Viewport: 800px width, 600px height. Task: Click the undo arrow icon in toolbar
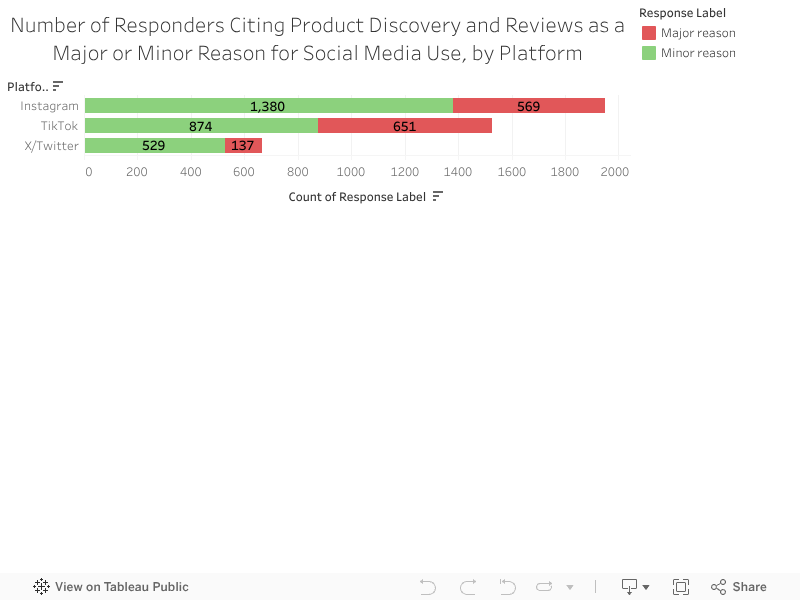click(428, 587)
